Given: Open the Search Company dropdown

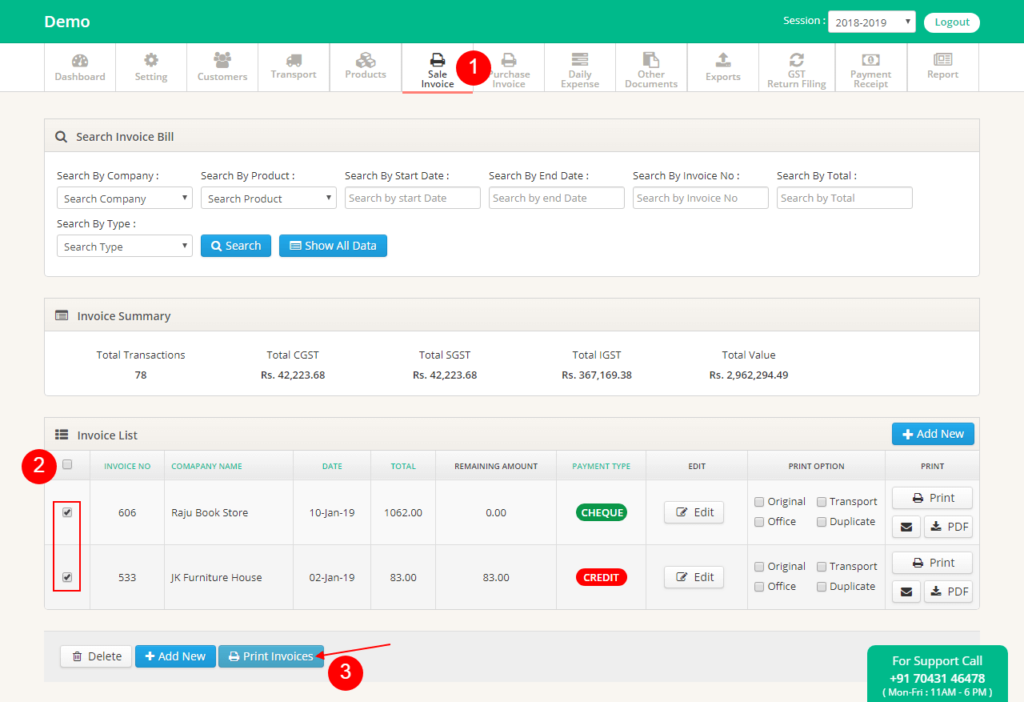Looking at the screenshot, I should tap(124, 197).
